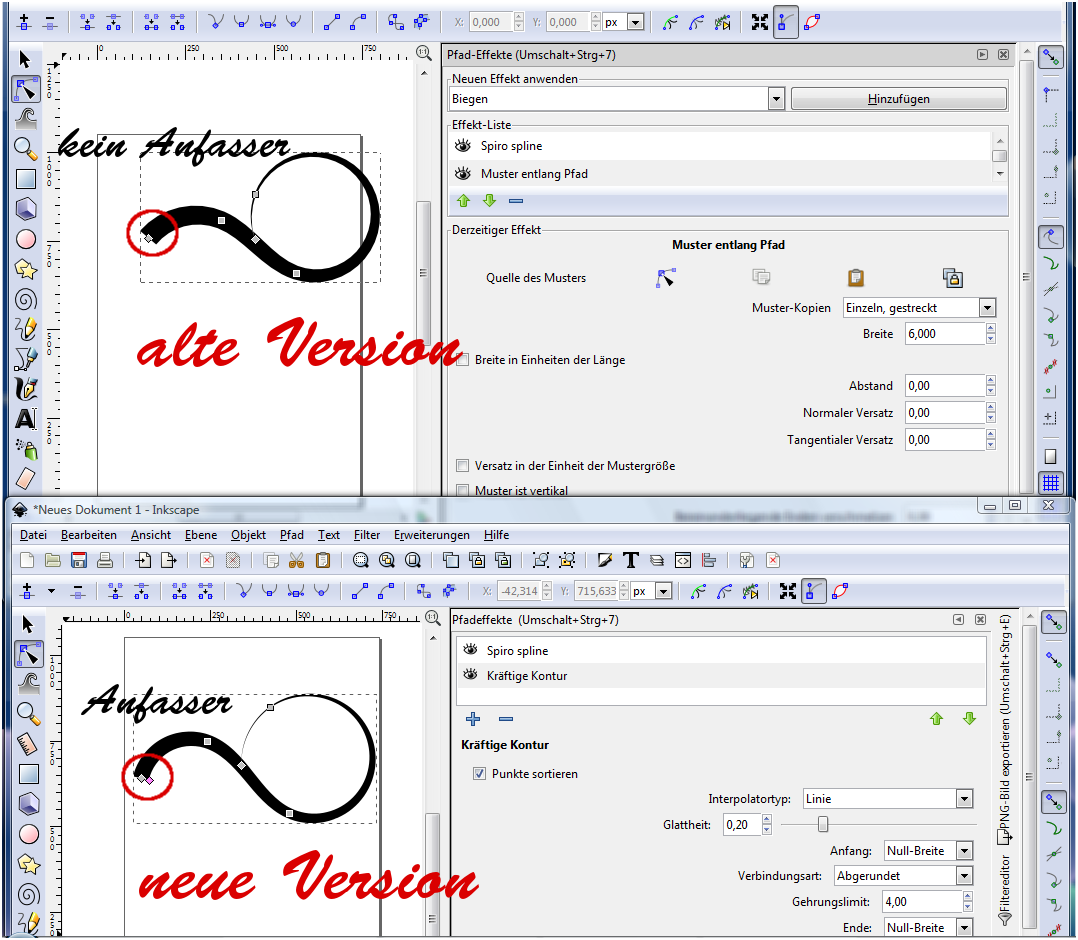Select measure tool in new version toolbox
1078x940 pixels.
tap(28, 743)
